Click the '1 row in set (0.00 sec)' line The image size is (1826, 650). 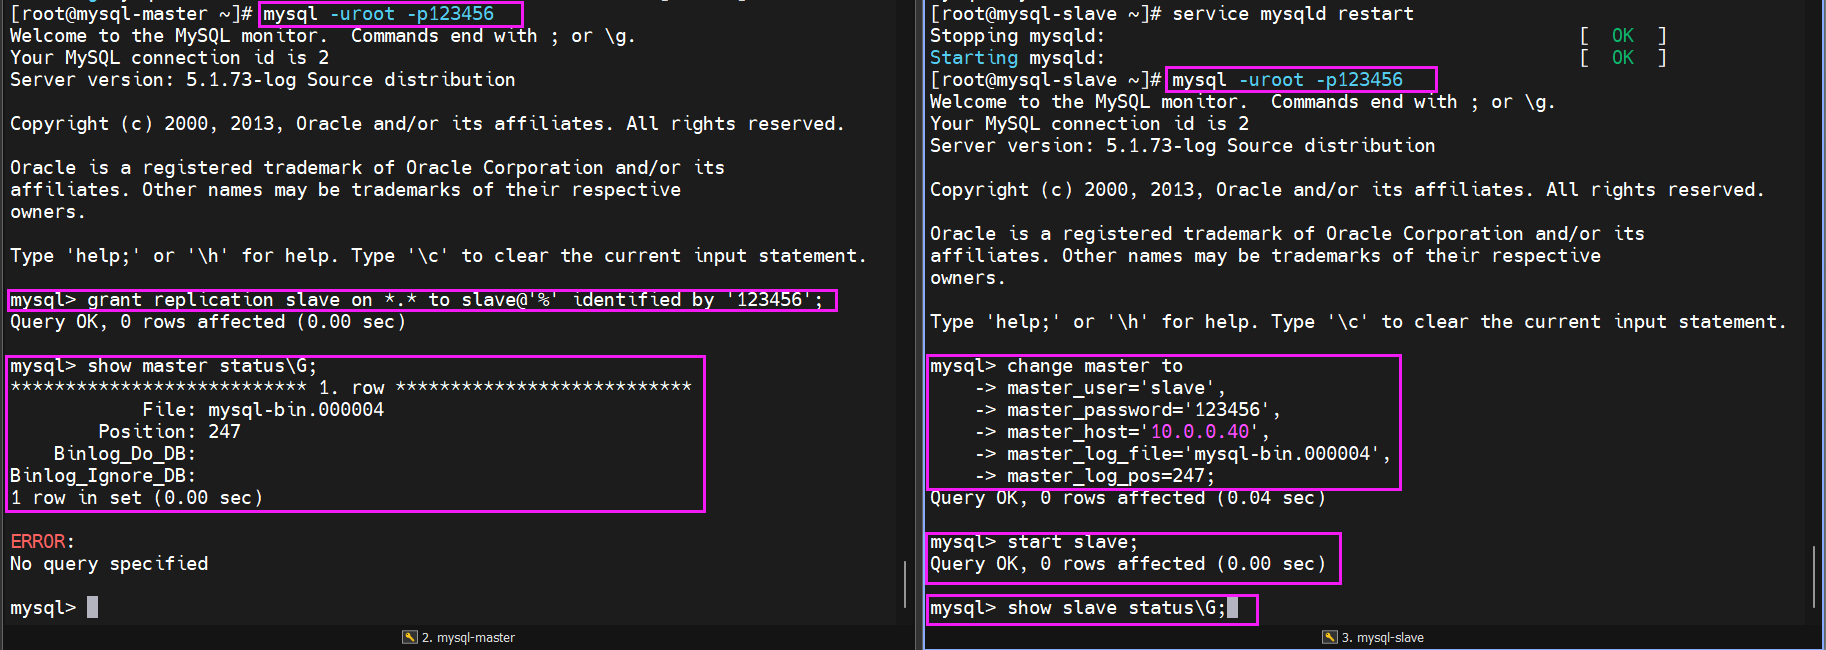coord(136,498)
